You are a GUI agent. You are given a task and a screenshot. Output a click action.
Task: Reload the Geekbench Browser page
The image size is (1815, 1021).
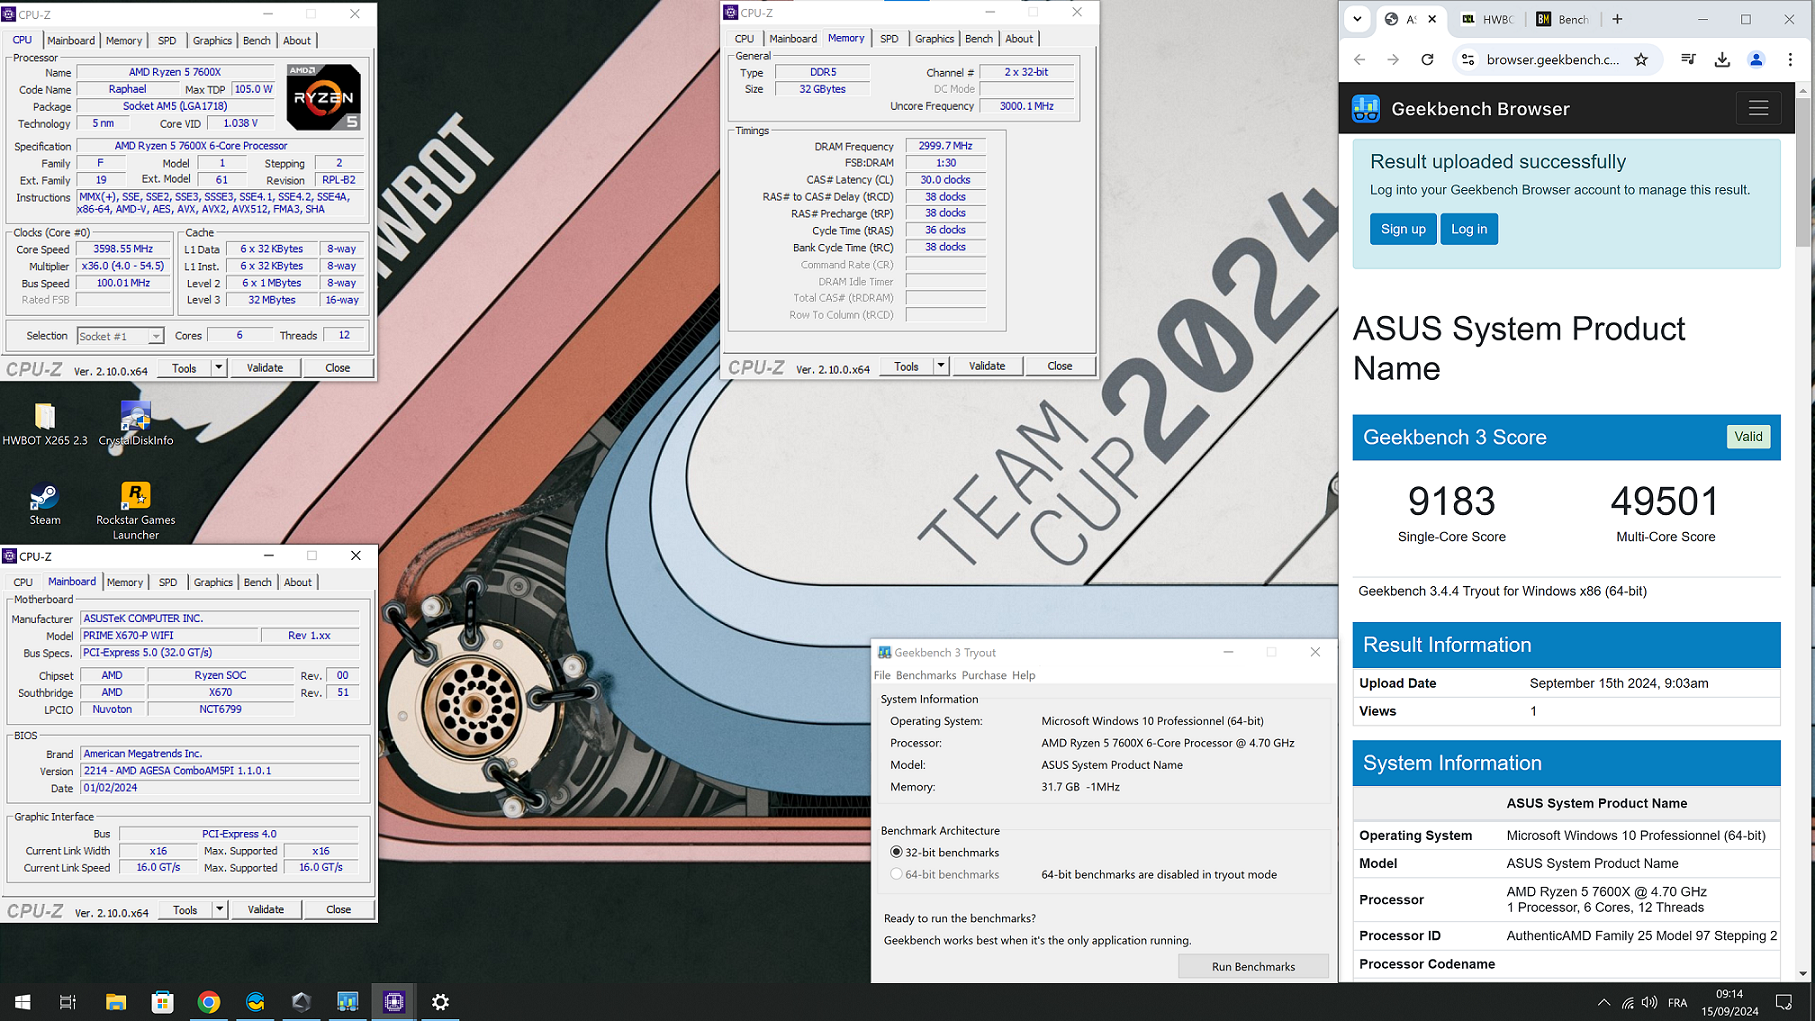click(x=1427, y=60)
